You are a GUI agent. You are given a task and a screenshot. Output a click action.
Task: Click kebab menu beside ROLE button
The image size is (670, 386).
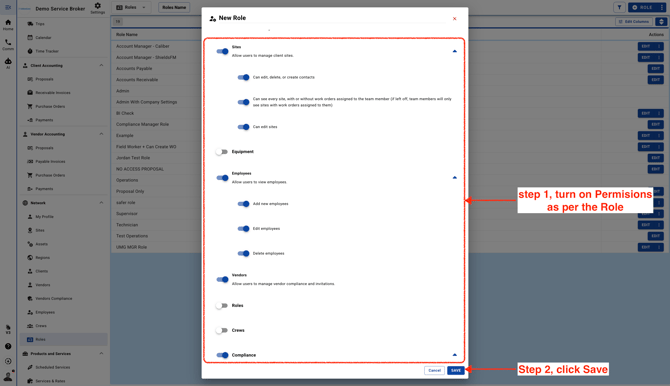click(662, 7)
